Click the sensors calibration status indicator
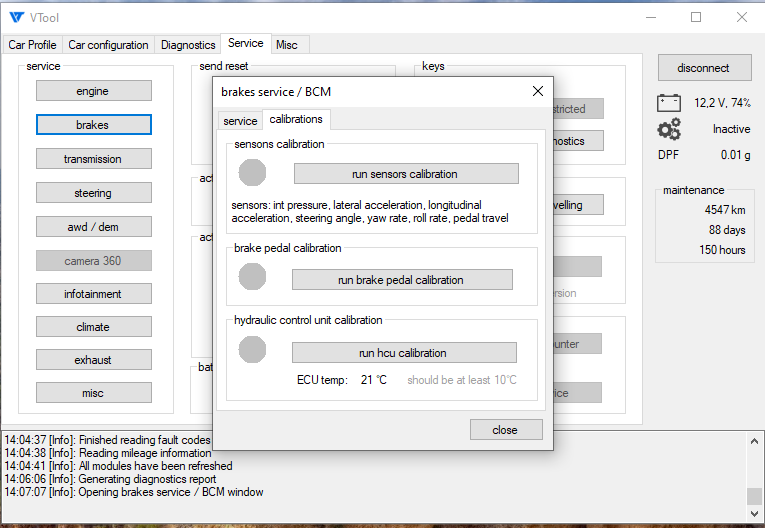This screenshot has width=765, height=528. click(x=253, y=173)
